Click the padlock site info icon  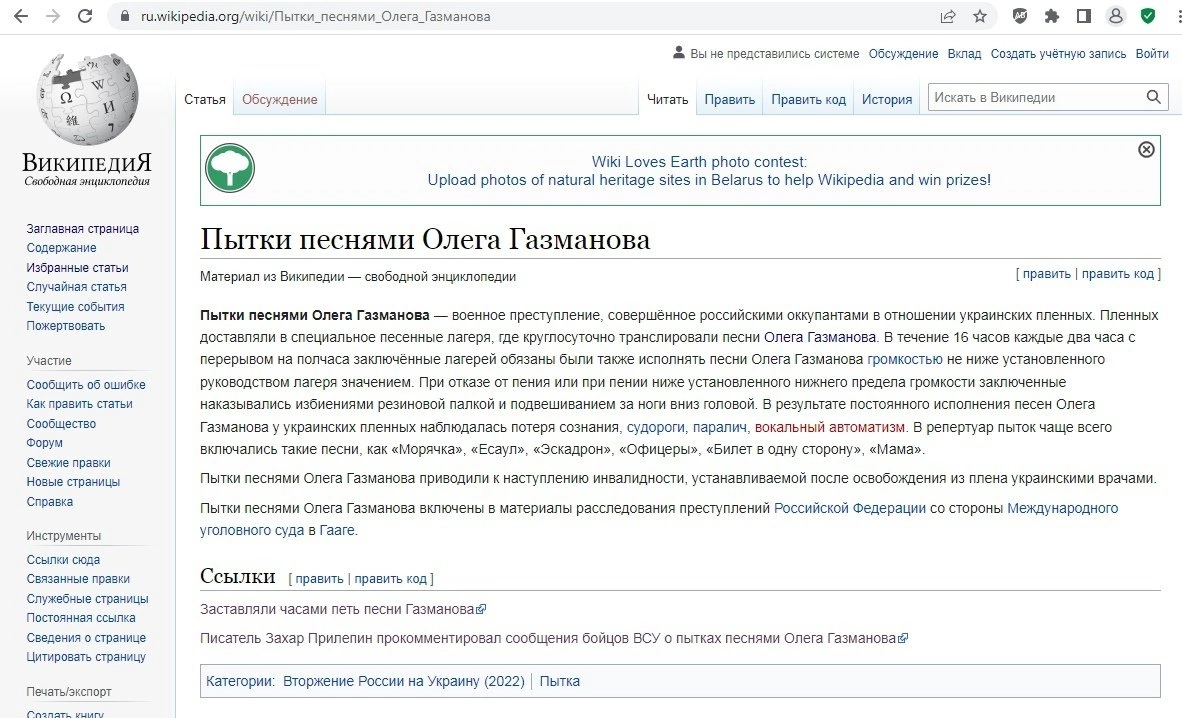click(x=125, y=16)
